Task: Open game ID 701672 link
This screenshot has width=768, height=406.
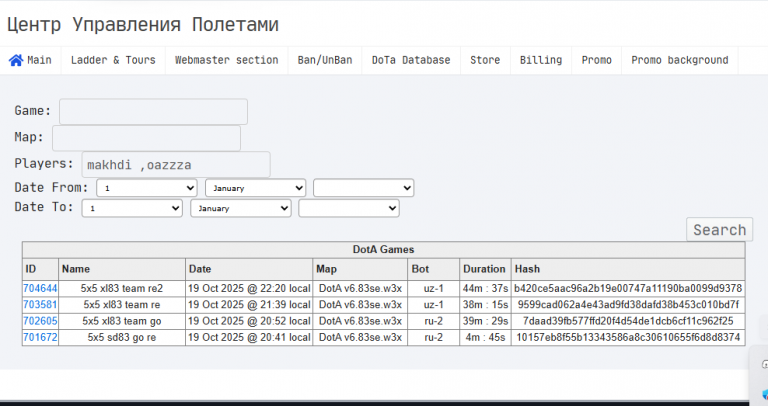Action: pyautogui.click(x=40, y=337)
